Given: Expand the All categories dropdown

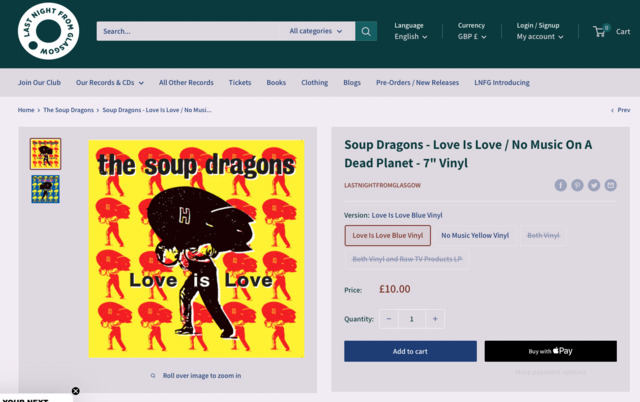Looking at the screenshot, I should pos(316,31).
